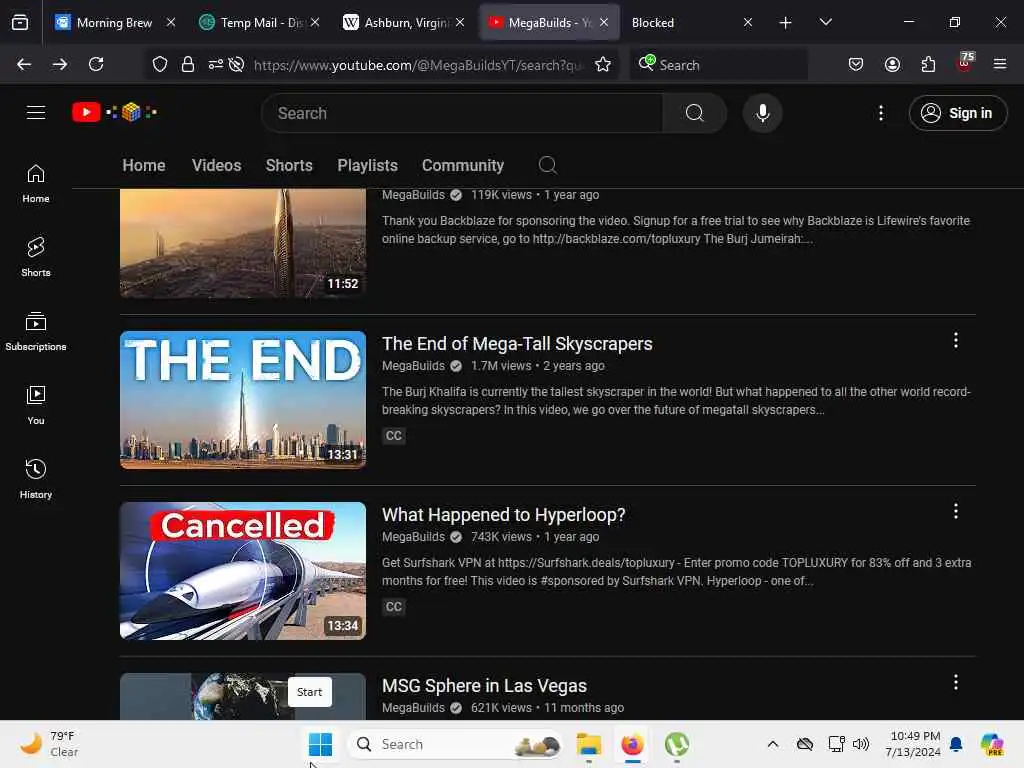Open The End of Mega-Tall Skyscrapers title

coord(517,344)
